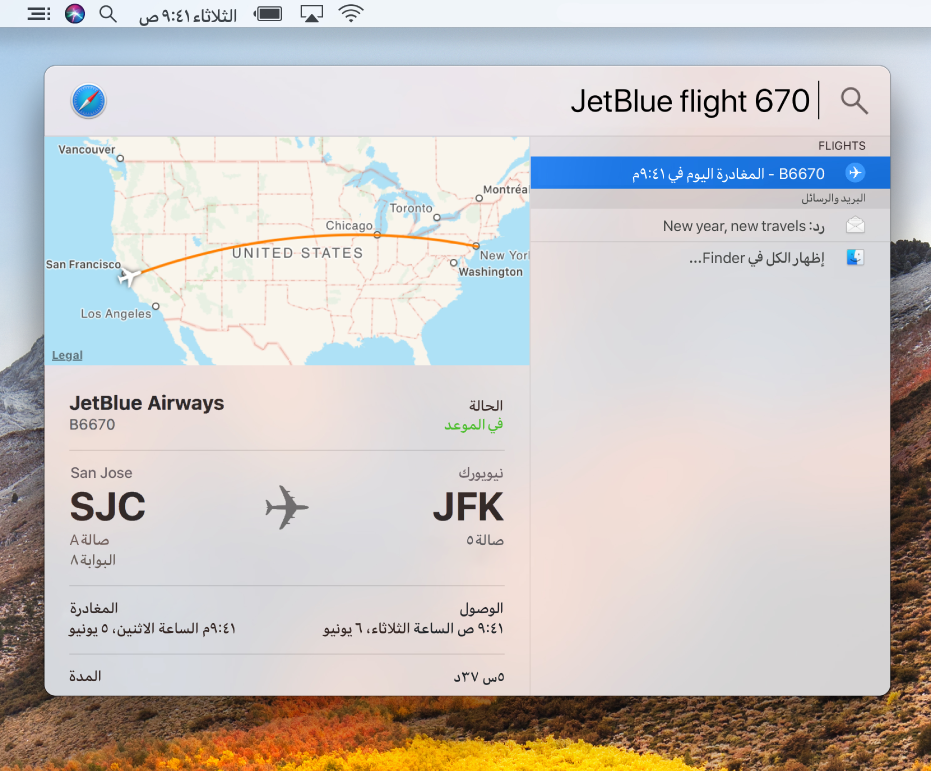
Task: Click the Finder icon in the results list
Action: pyautogui.click(x=855, y=258)
